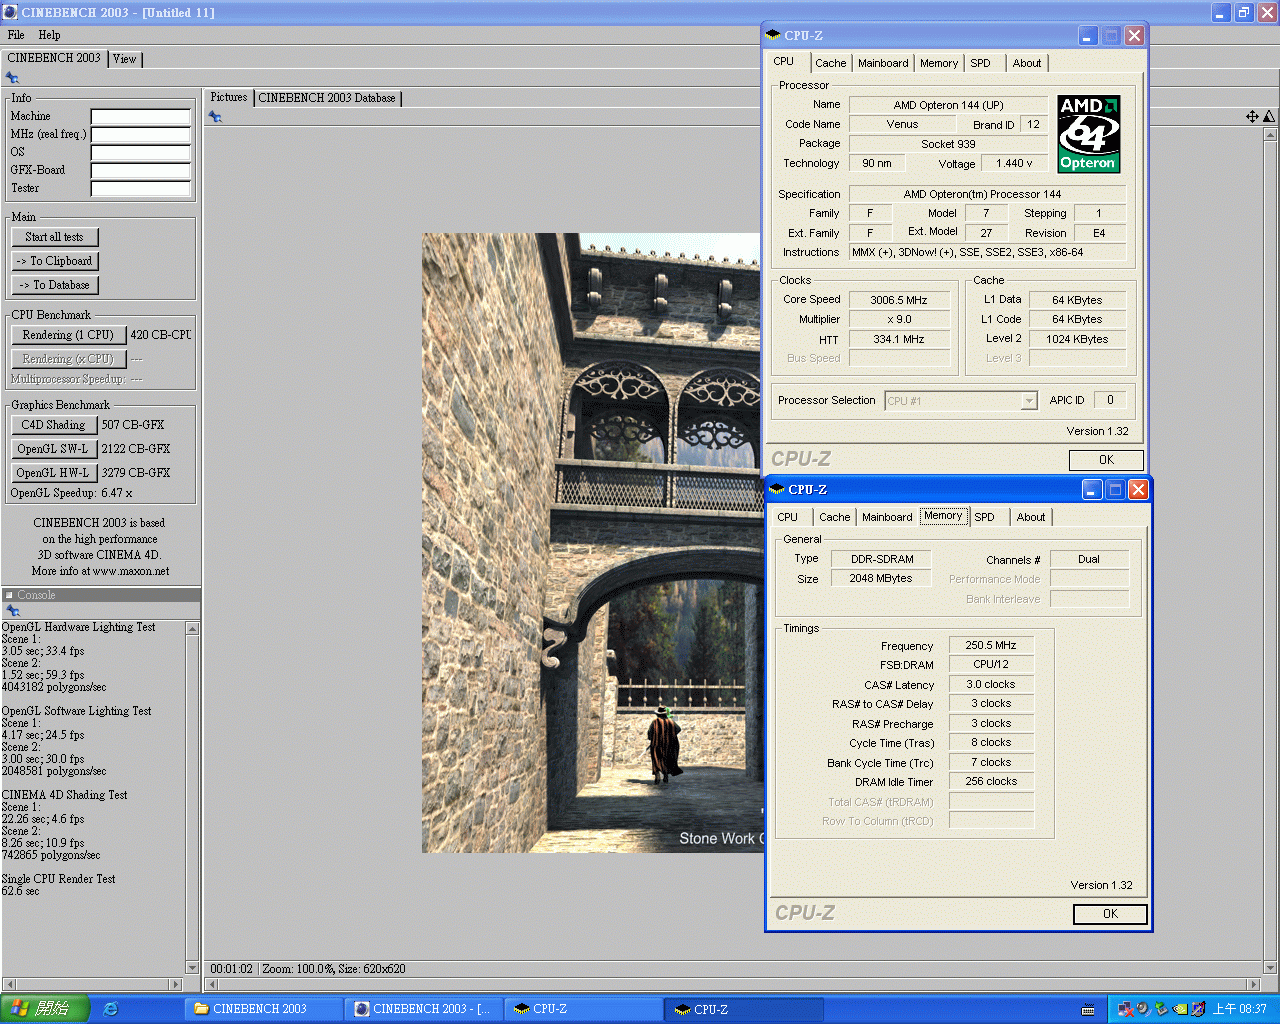Run the C4D Shading benchmark
The width and height of the screenshot is (1280, 1024).
54,425
